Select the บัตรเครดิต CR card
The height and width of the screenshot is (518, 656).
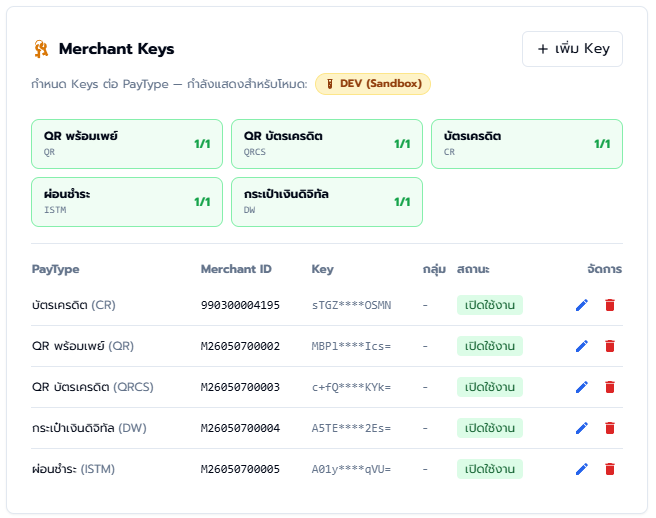527,144
